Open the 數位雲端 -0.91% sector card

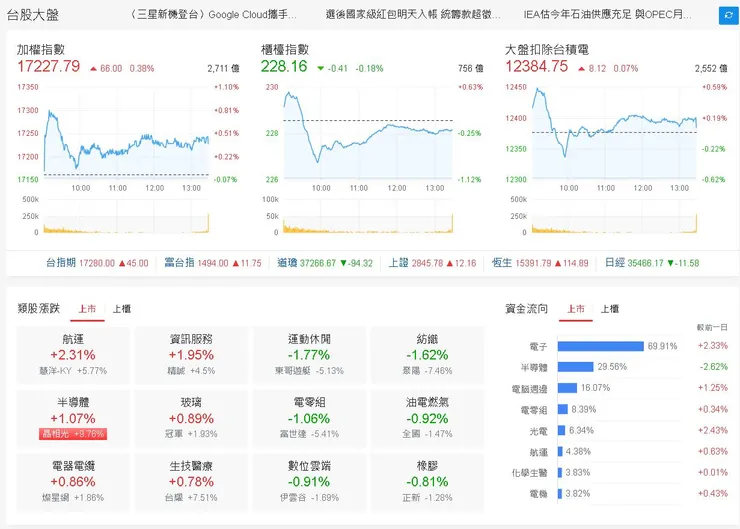[309, 482]
